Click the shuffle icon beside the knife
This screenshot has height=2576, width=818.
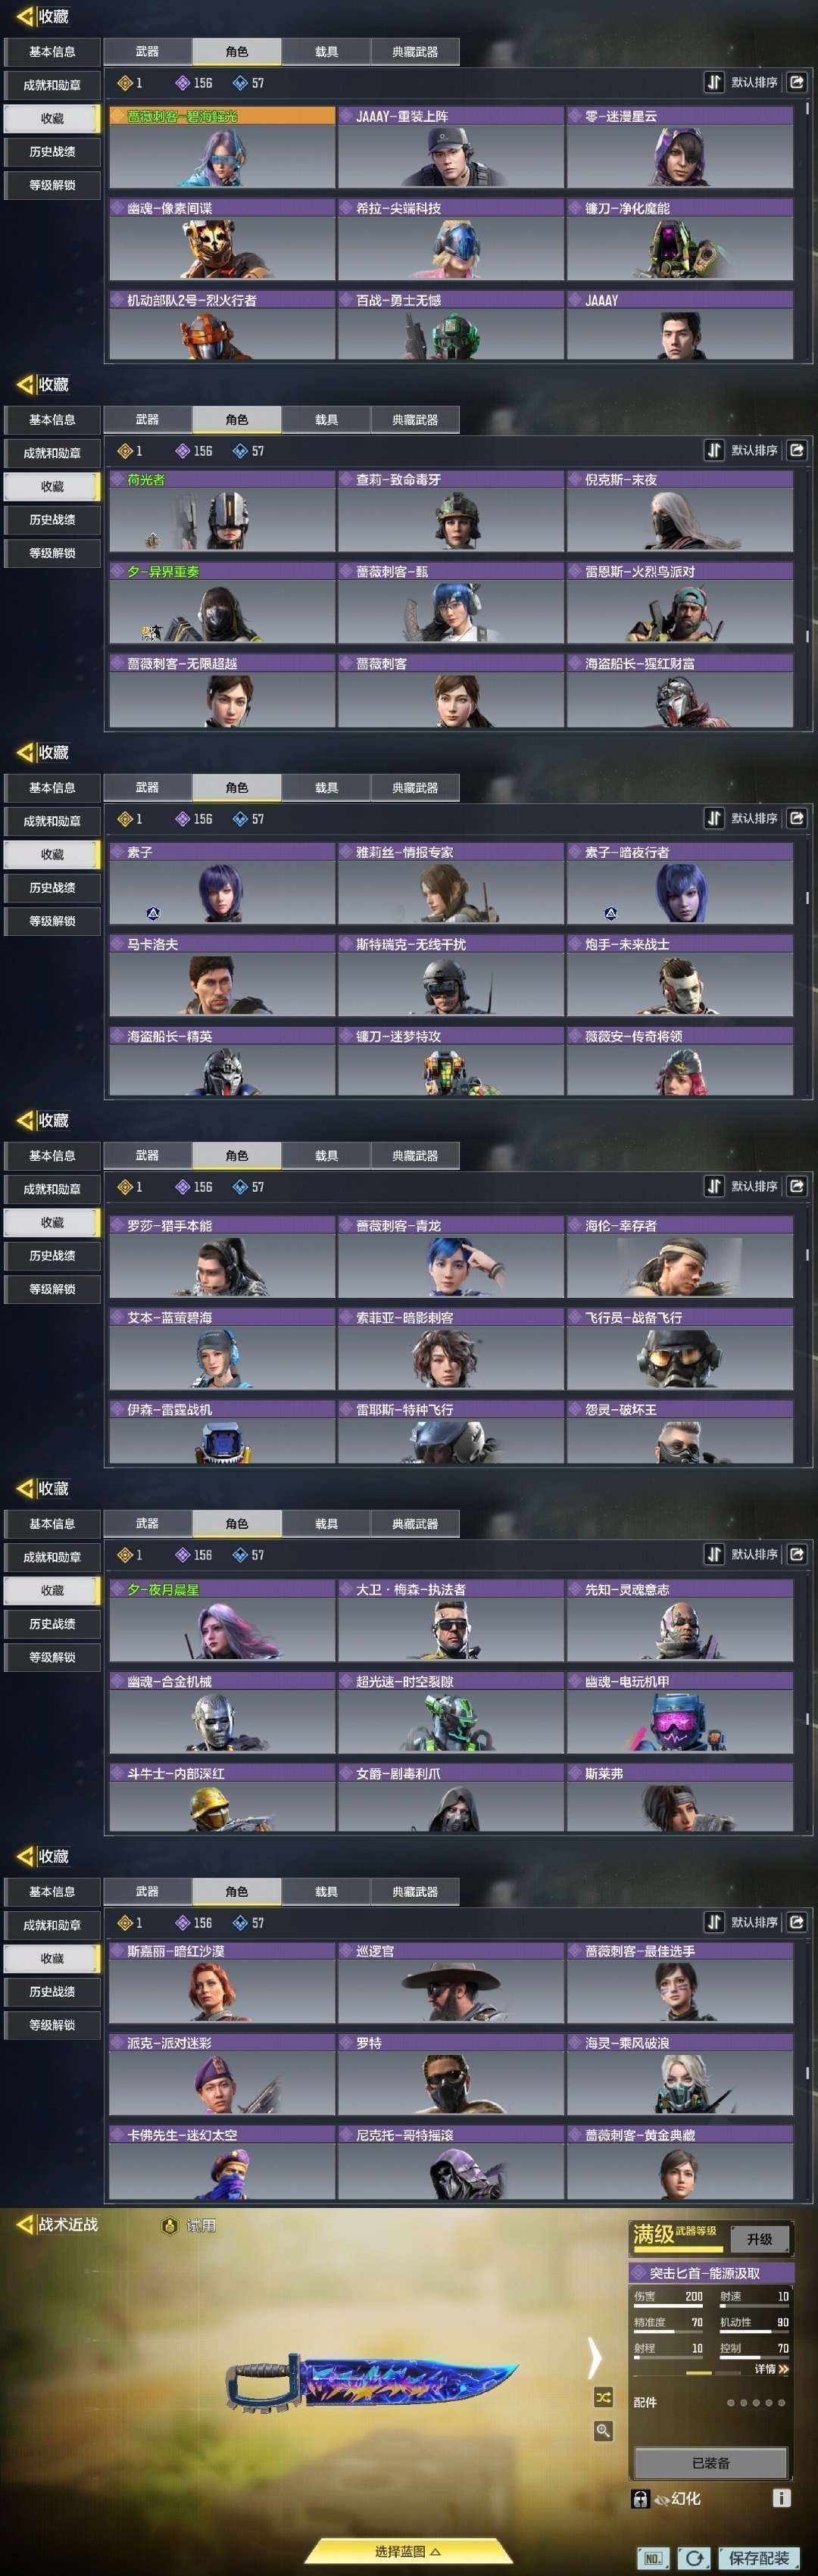tap(603, 2397)
